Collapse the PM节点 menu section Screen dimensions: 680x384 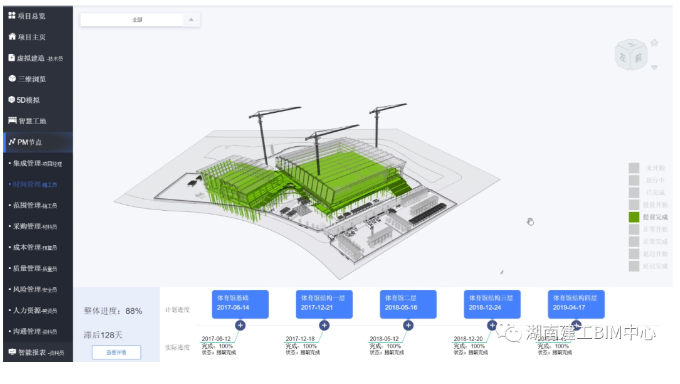(38, 142)
